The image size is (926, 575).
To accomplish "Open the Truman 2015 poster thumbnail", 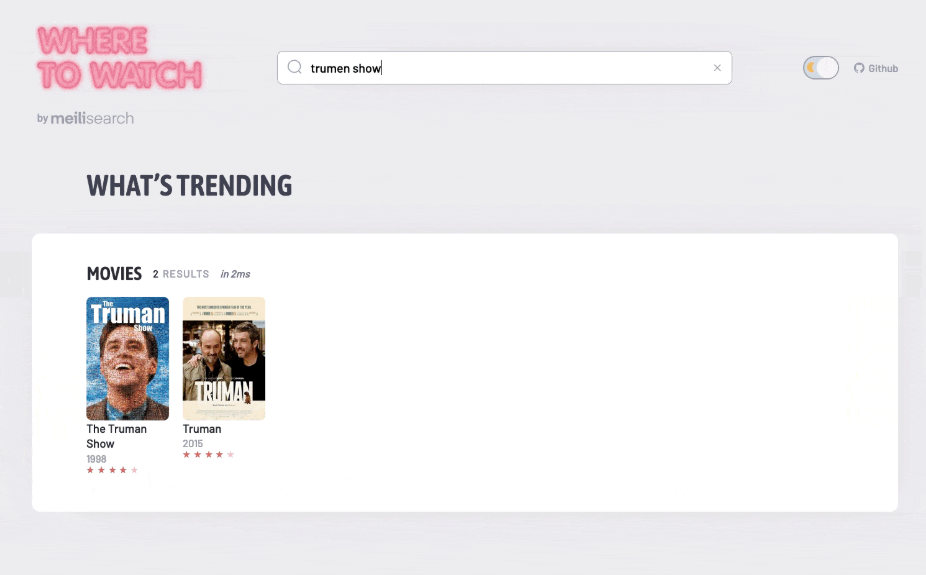I will (224, 358).
